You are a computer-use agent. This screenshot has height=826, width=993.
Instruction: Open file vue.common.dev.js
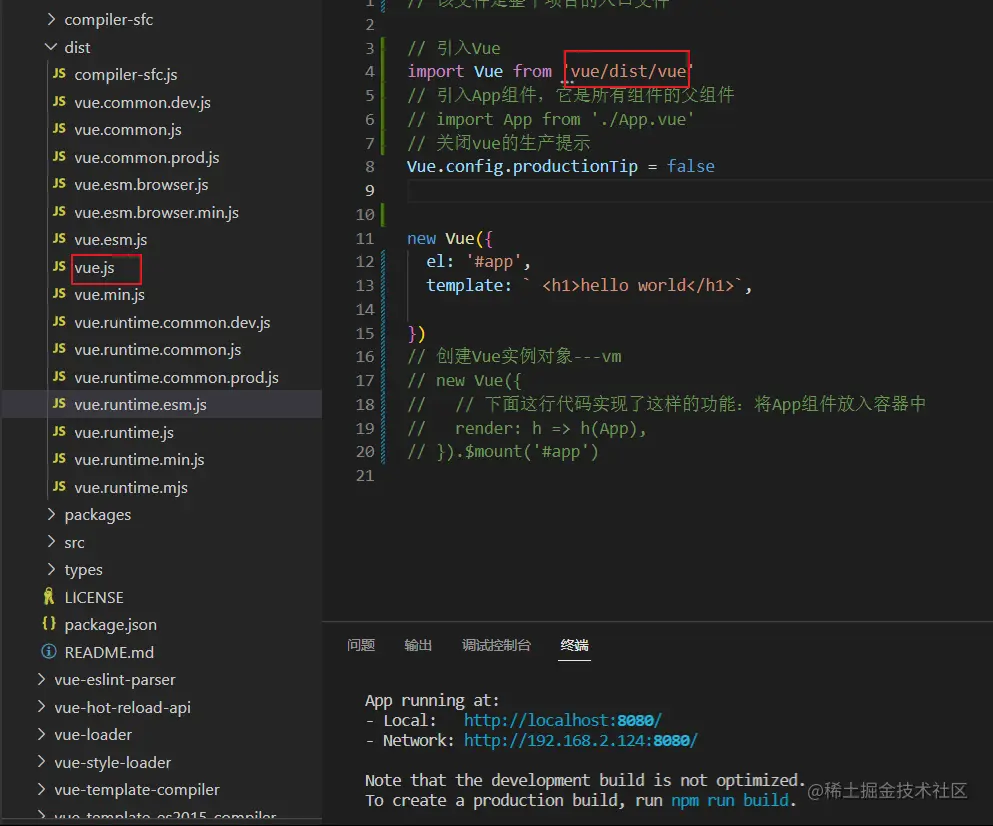[x=142, y=103]
